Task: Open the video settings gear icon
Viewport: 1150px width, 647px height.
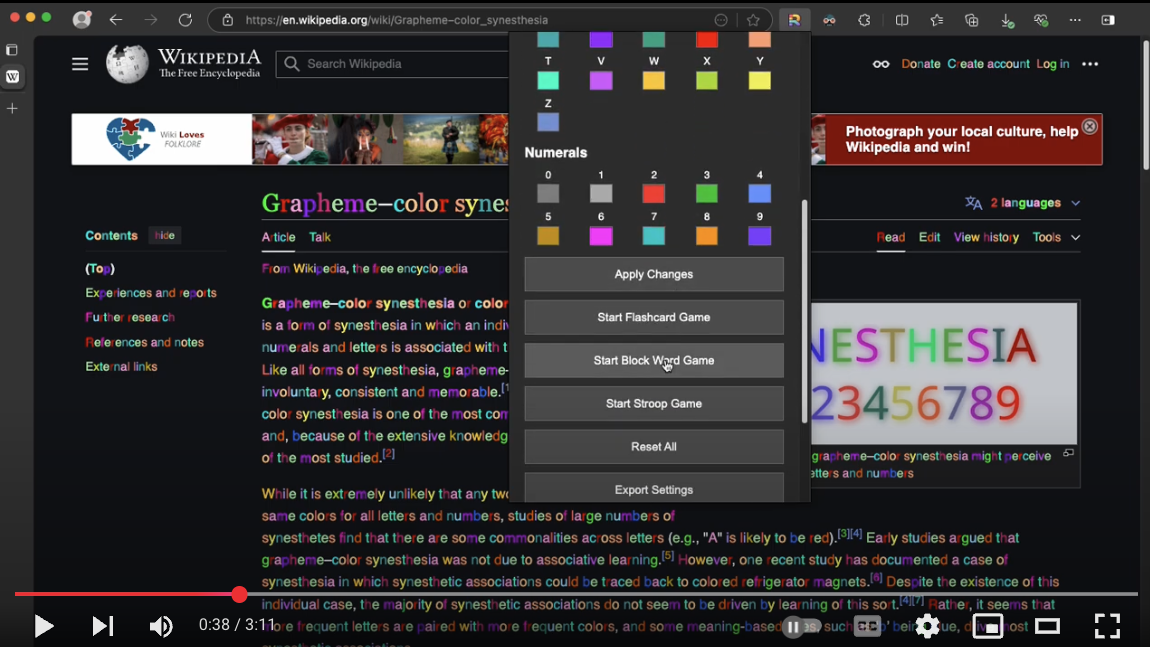Action: click(927, 626)
